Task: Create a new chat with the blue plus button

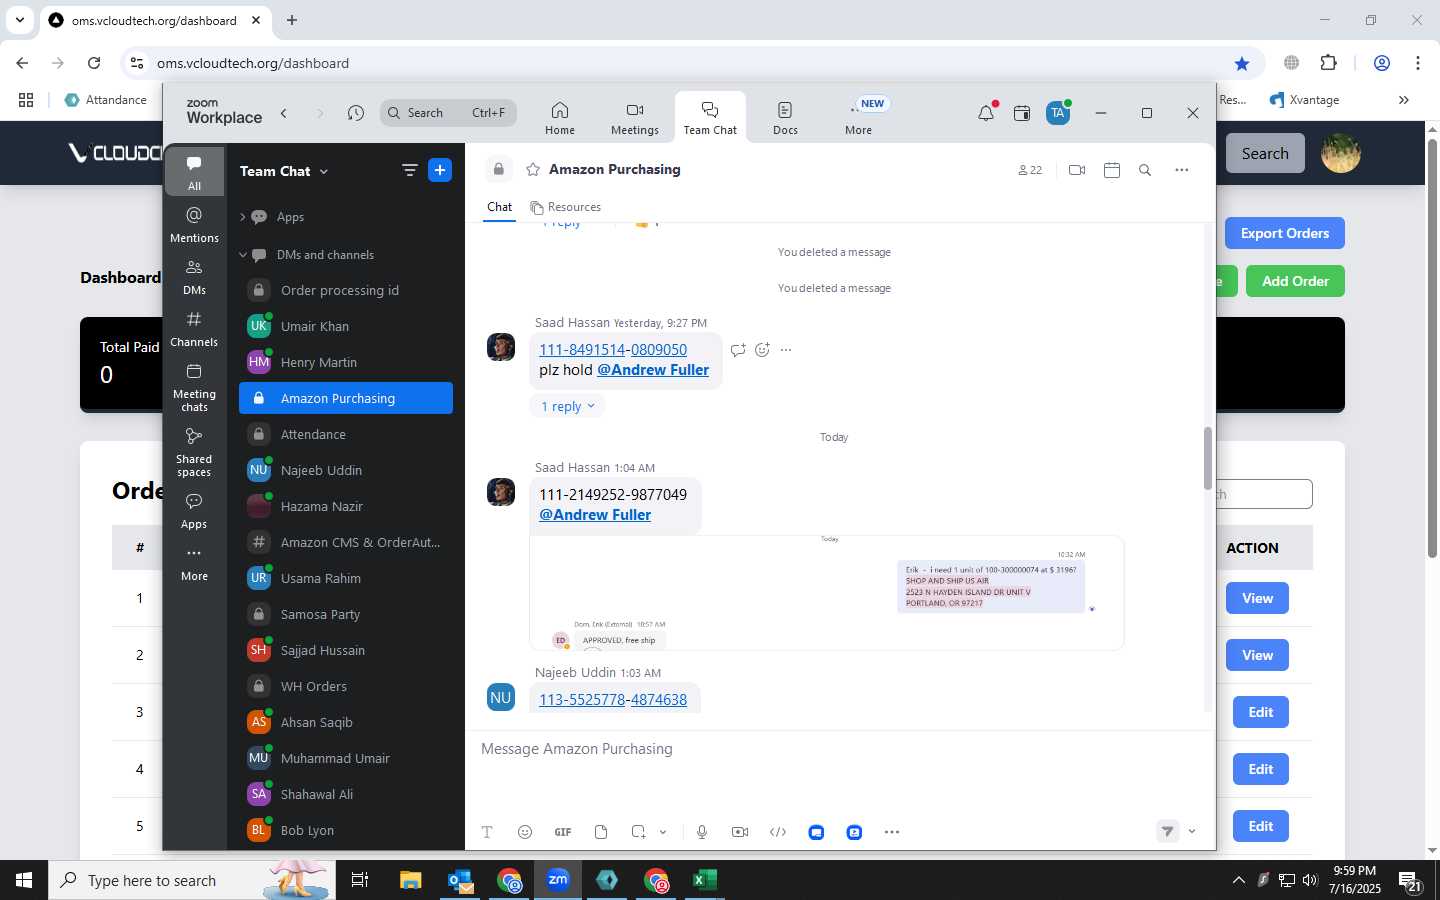Action: 440,170
